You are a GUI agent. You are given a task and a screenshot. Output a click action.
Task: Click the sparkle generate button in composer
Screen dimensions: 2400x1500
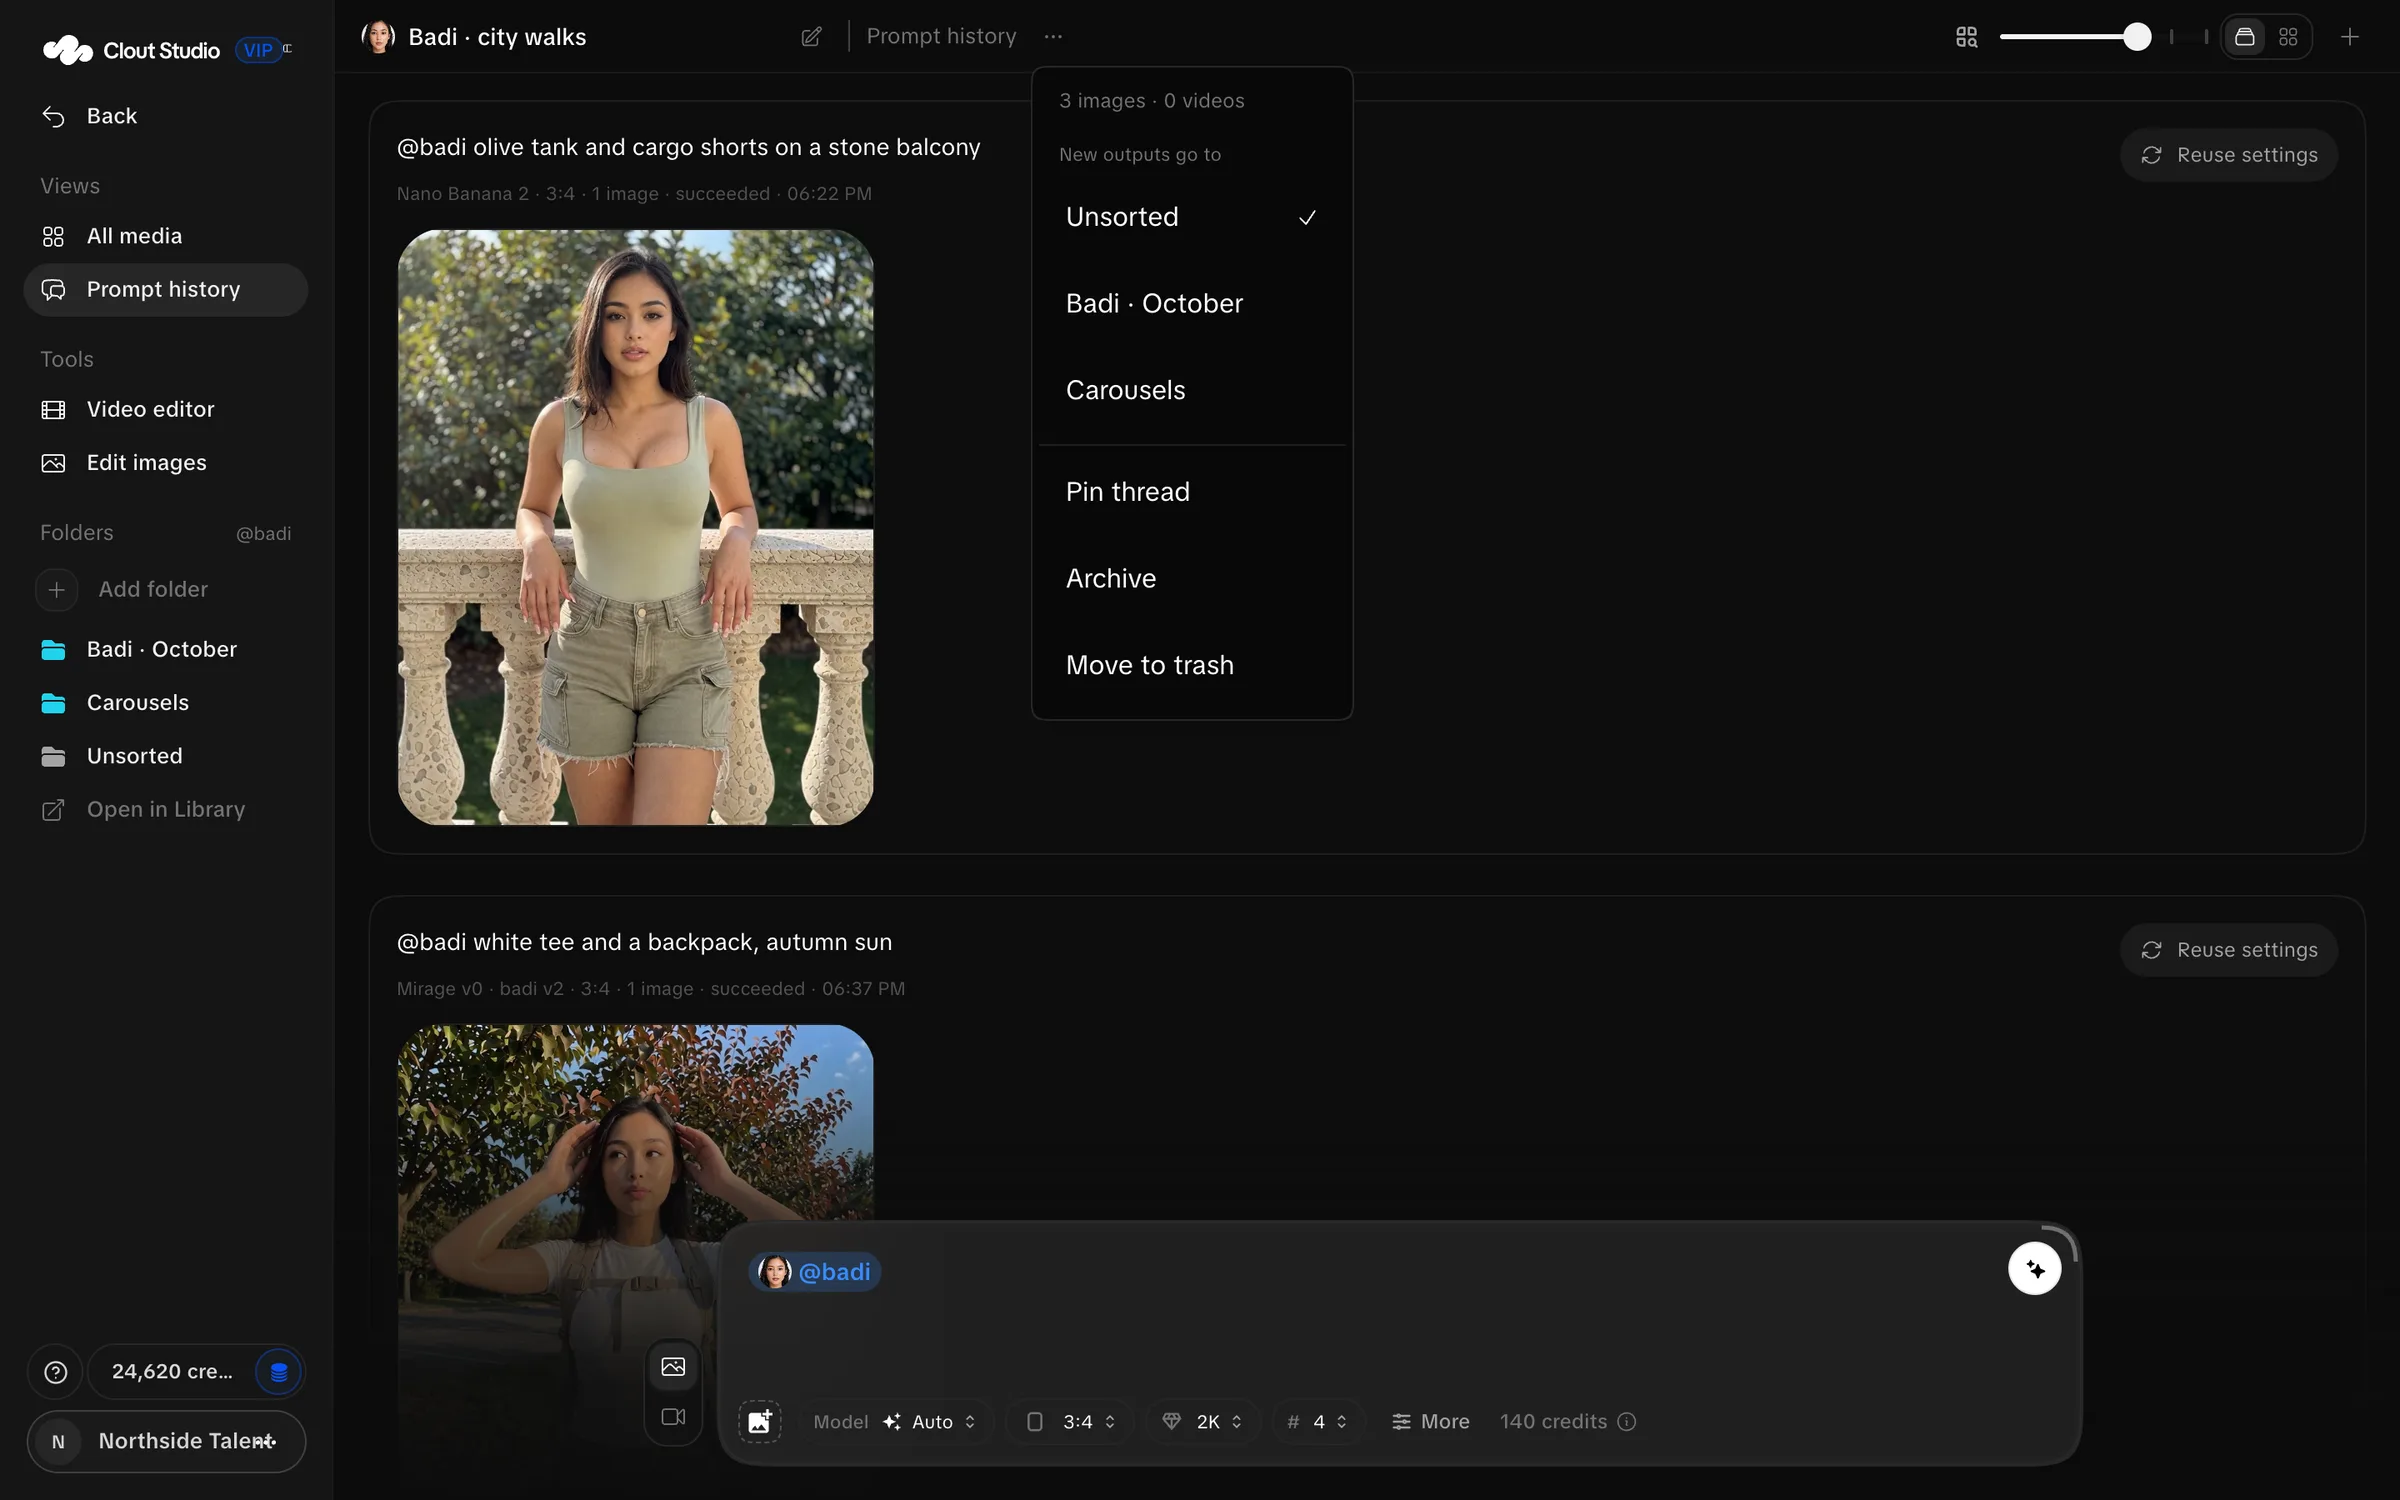[2035, 1269]
